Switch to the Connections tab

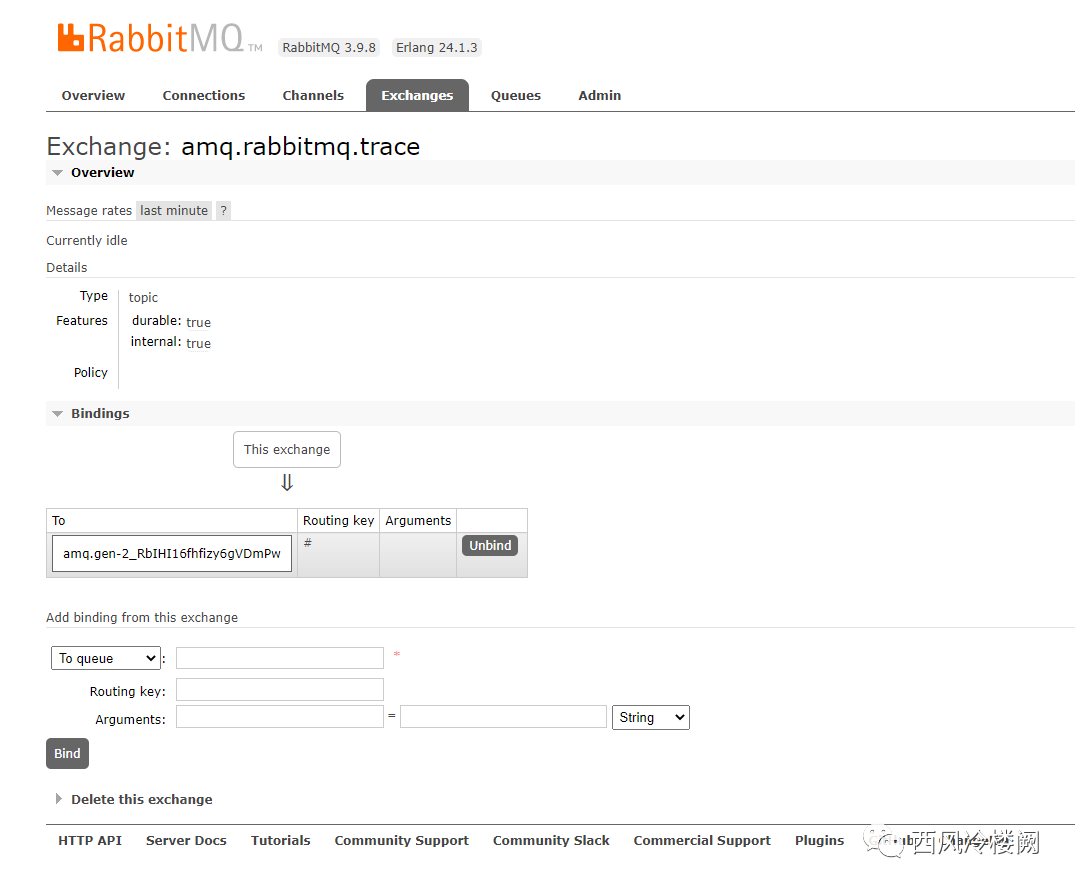(204, 95)
